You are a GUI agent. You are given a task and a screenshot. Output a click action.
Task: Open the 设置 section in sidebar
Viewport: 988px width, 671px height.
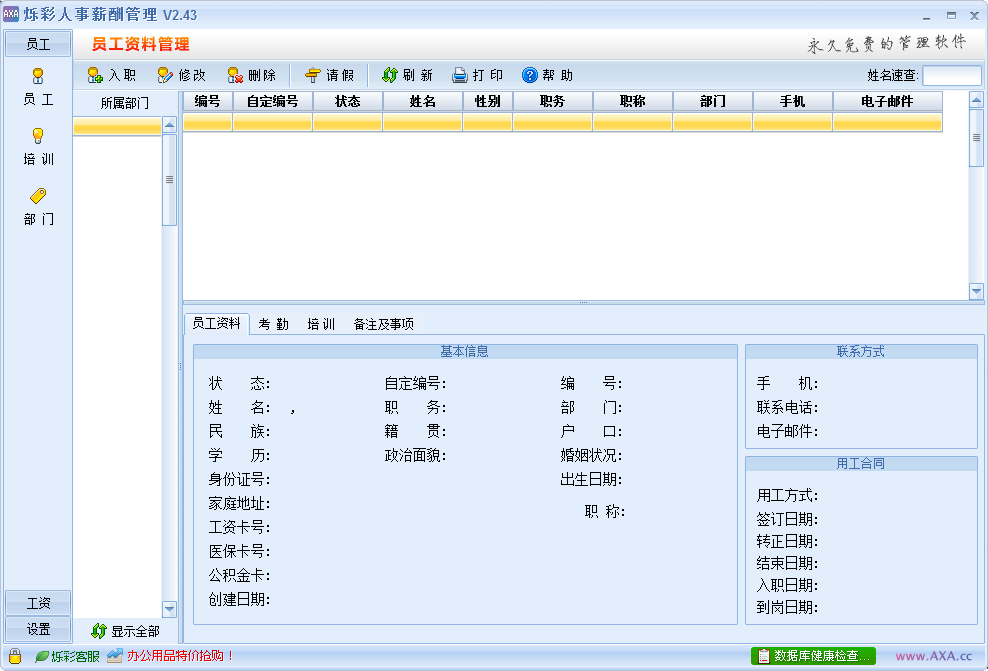pos(38,629)
